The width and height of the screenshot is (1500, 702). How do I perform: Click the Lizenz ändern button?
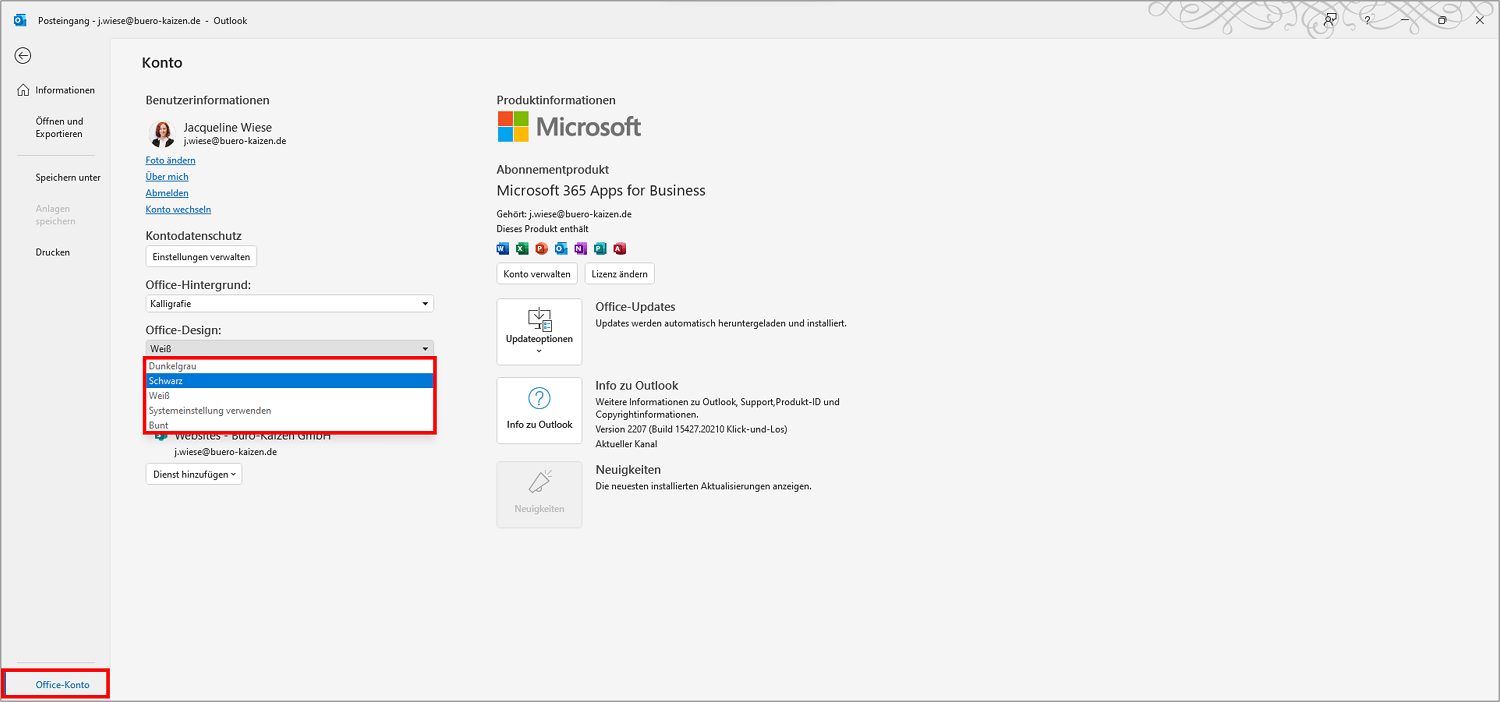pyautogui.click(x=620, y=274)
